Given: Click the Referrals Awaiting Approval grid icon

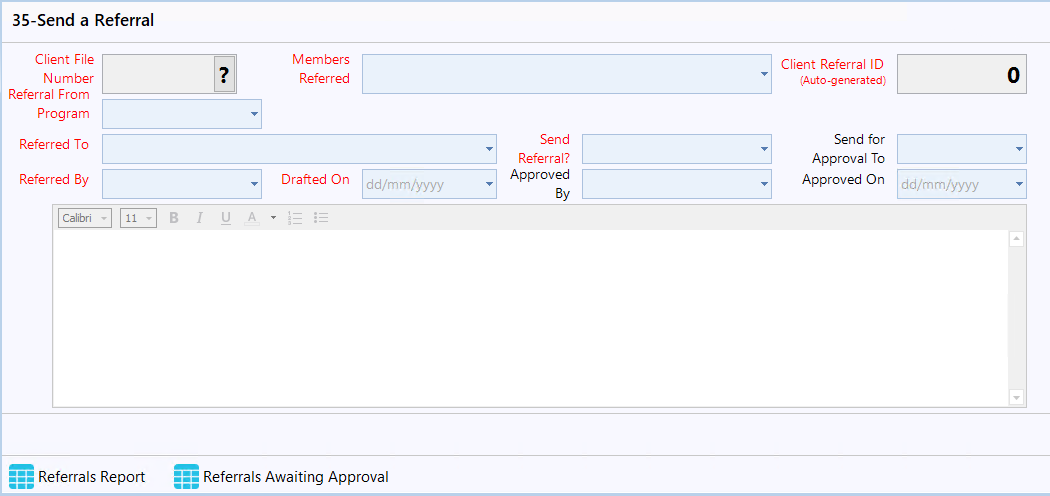Looking at the screenshot, I should (187, 477).
